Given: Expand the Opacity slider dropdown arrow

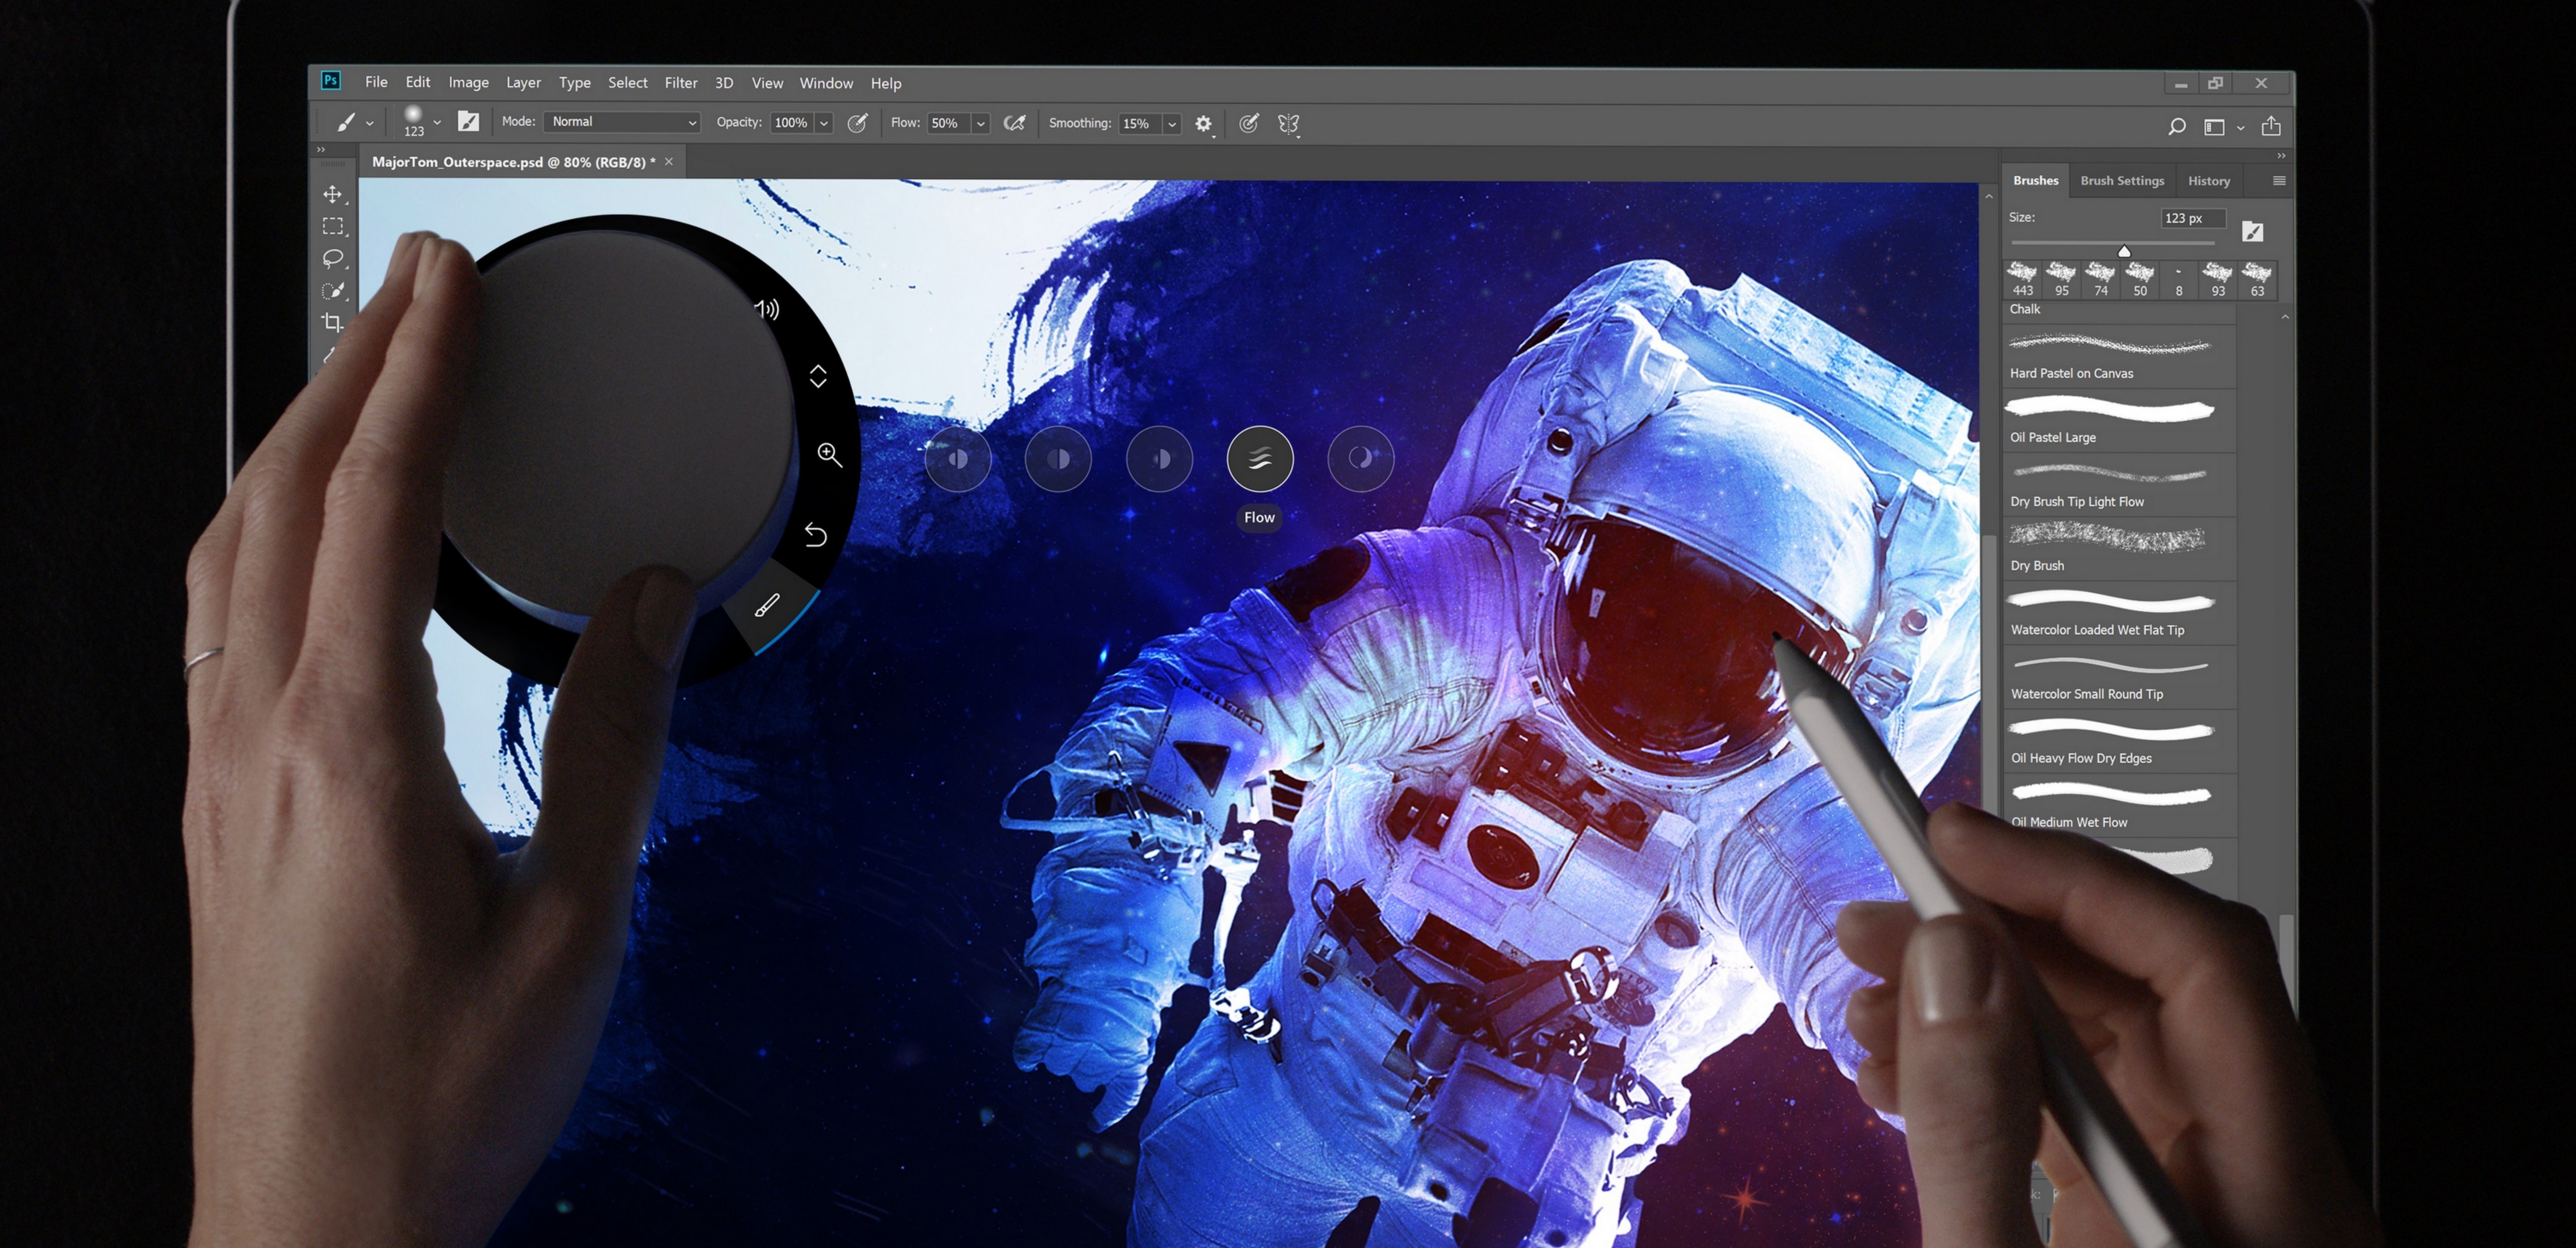Looking at the screenshot, I should click(x=824, y=123).
